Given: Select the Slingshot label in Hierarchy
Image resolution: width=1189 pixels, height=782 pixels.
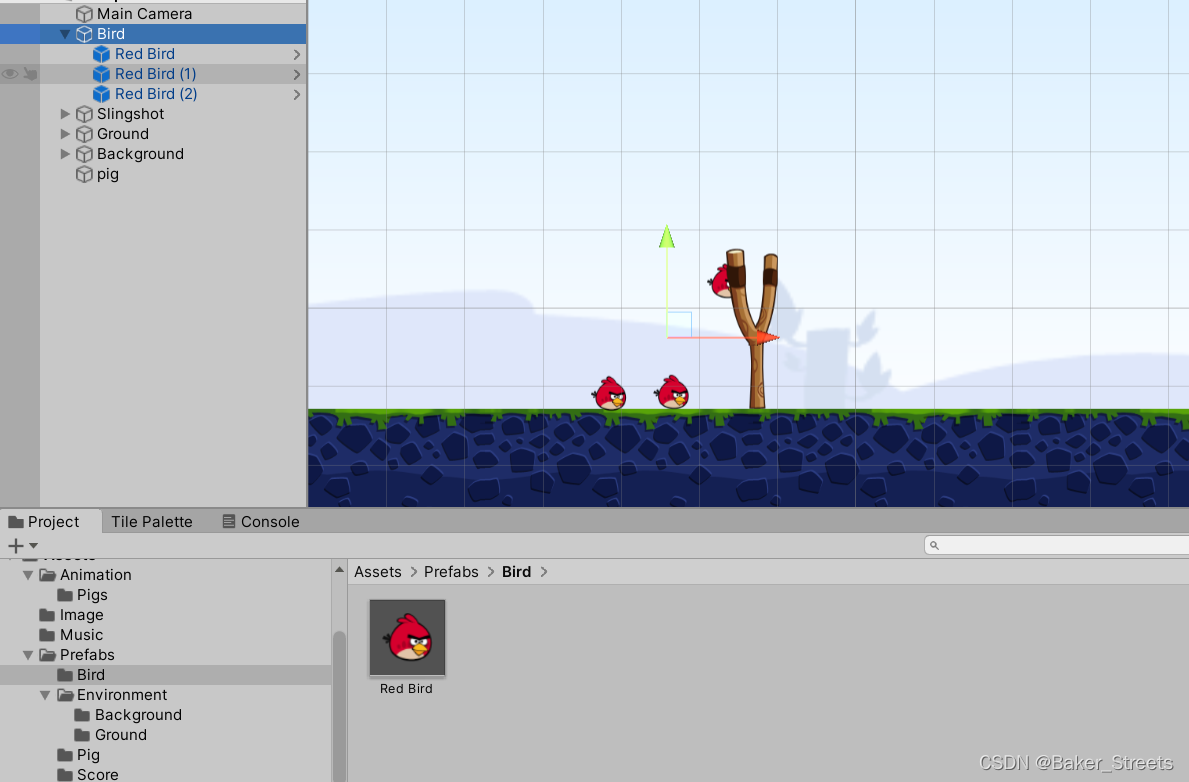Looking at the screenshot, I should (130, 114).
